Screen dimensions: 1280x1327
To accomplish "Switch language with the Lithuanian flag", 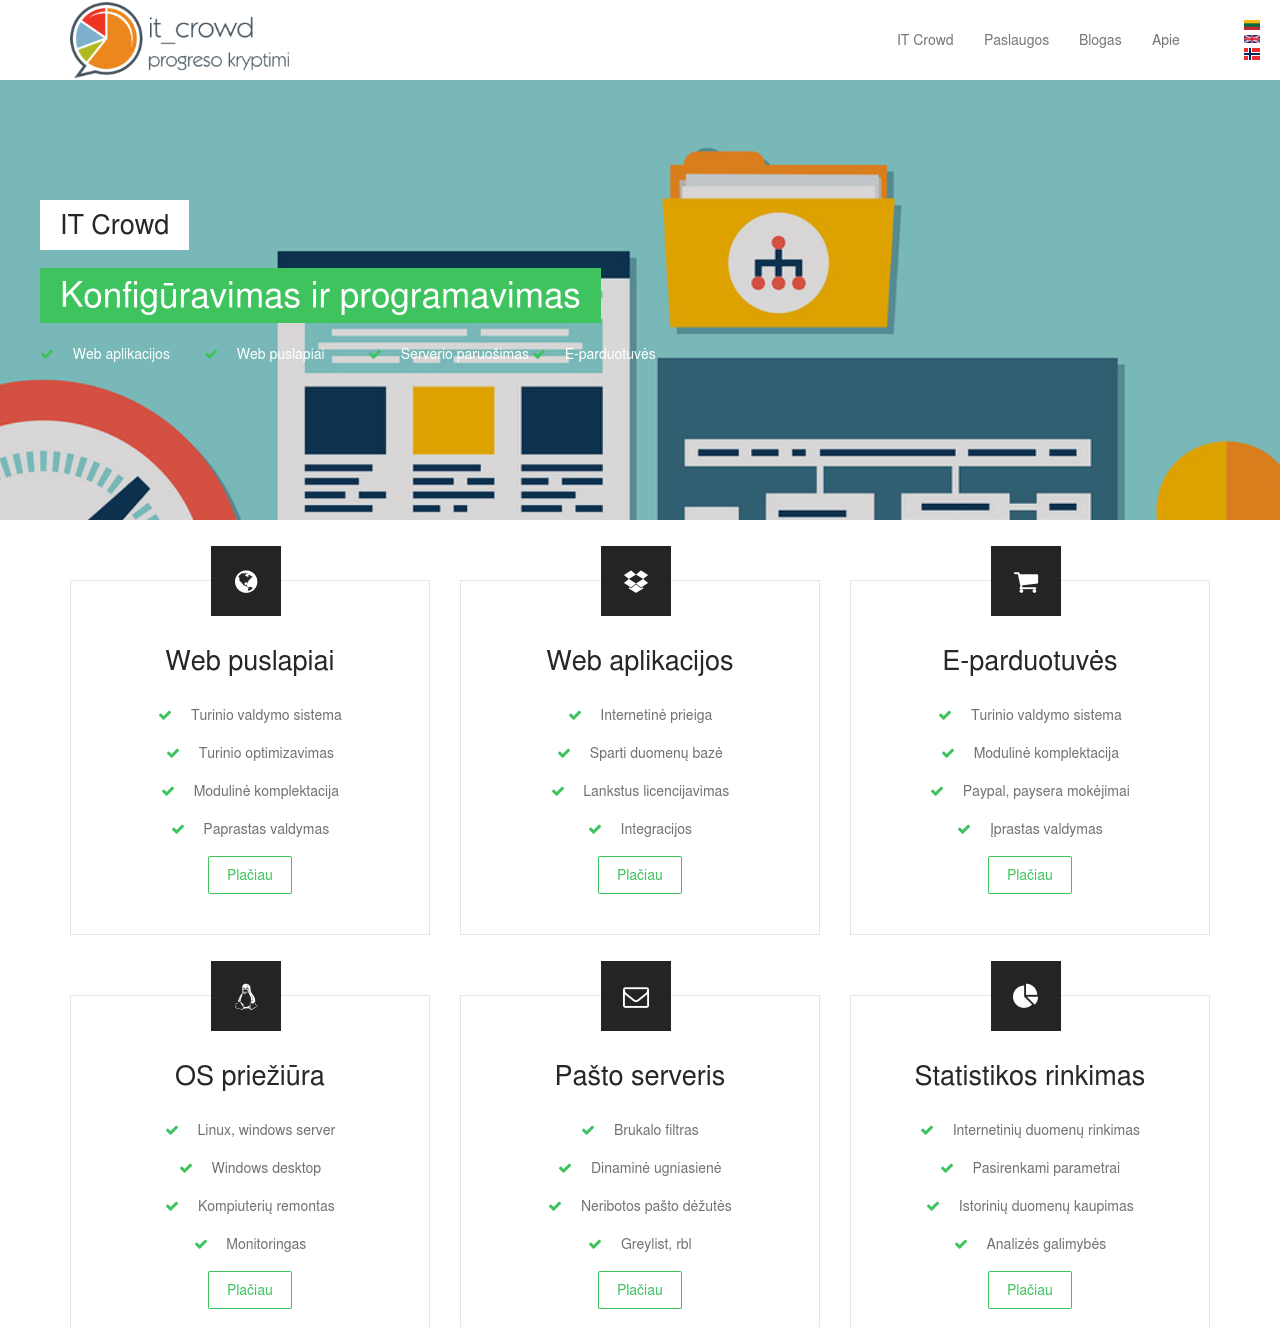I will coord(1251,25).
